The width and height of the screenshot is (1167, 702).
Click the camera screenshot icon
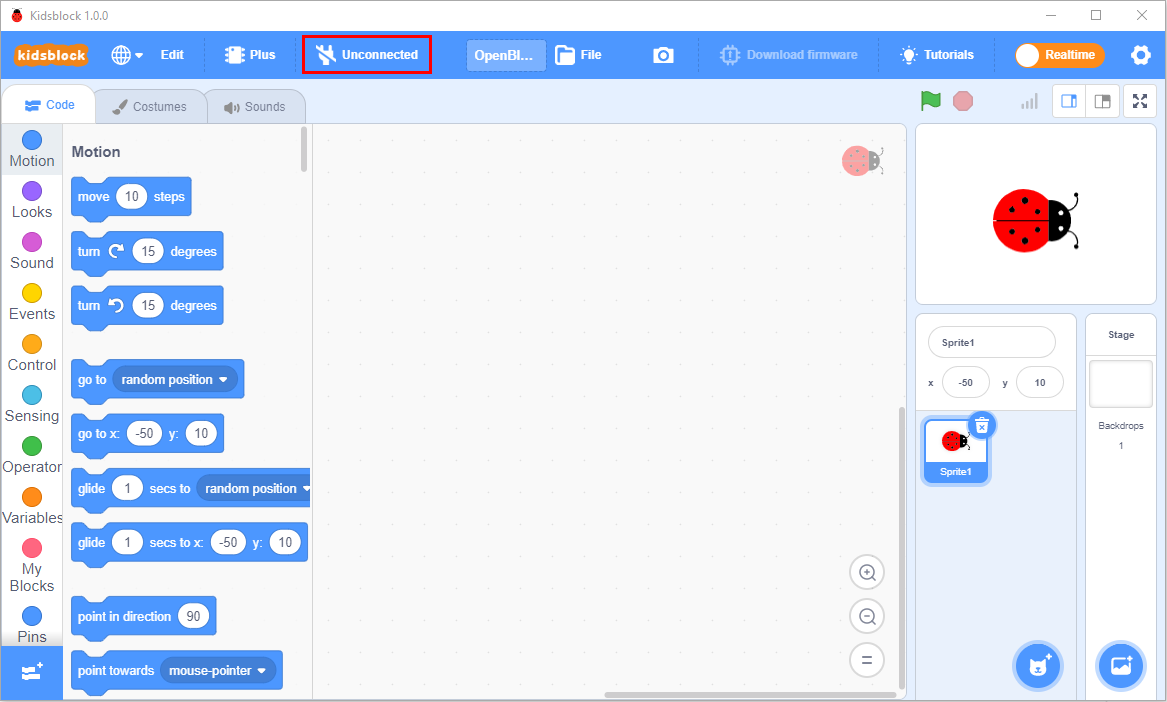663,55
